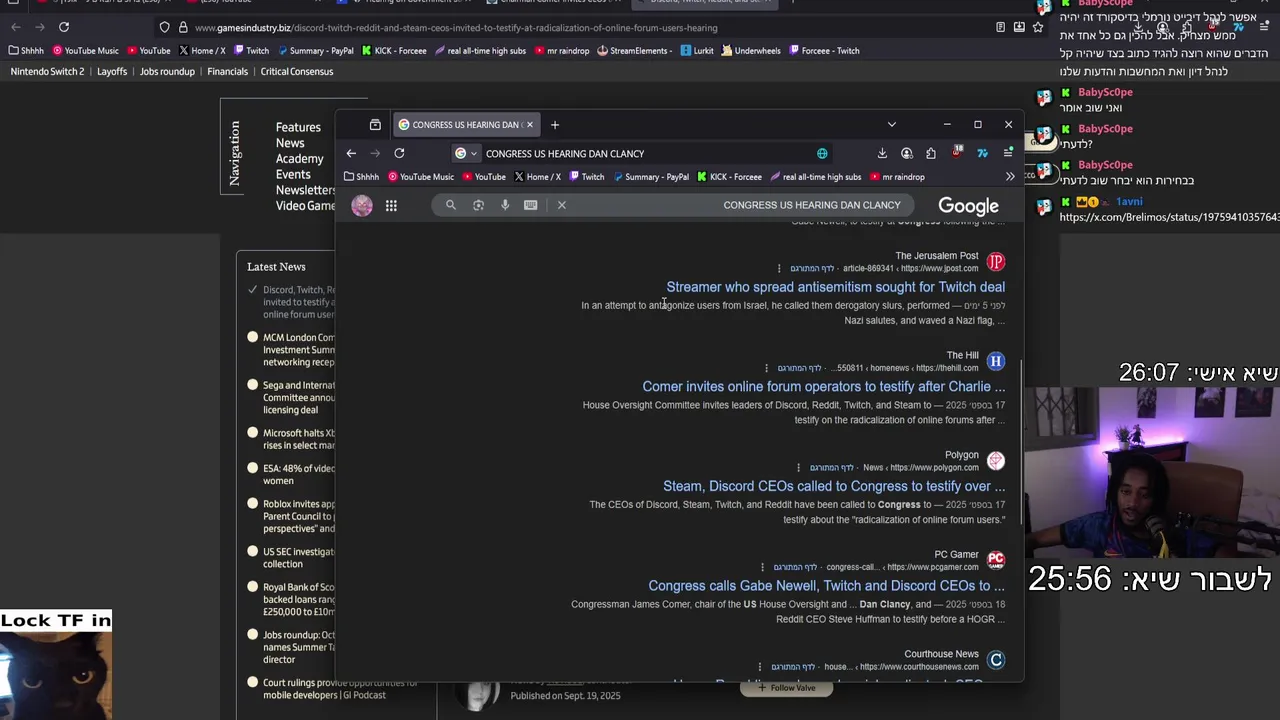Image resolution: width=1280 pixels, height=720 pixels.
Task: Open the x.com Brelimos link in chat
Action: pos(1169,217)
